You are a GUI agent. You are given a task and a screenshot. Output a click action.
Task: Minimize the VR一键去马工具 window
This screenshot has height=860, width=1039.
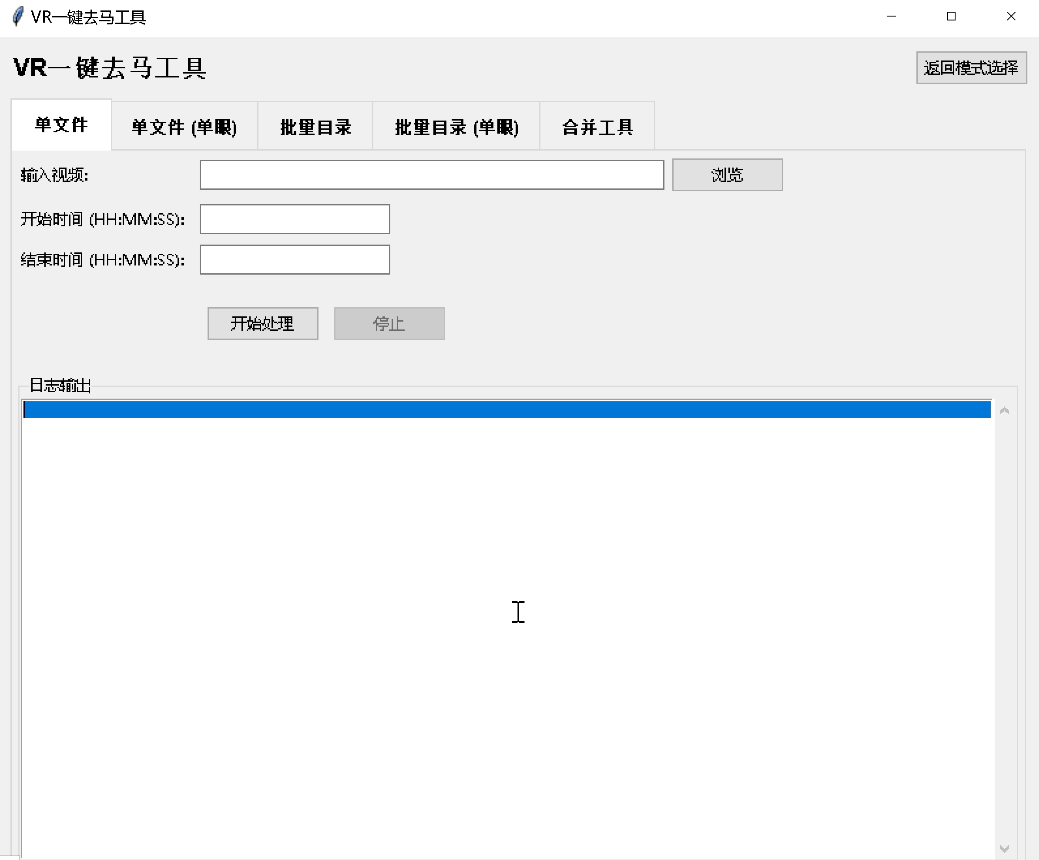point(891,17)
